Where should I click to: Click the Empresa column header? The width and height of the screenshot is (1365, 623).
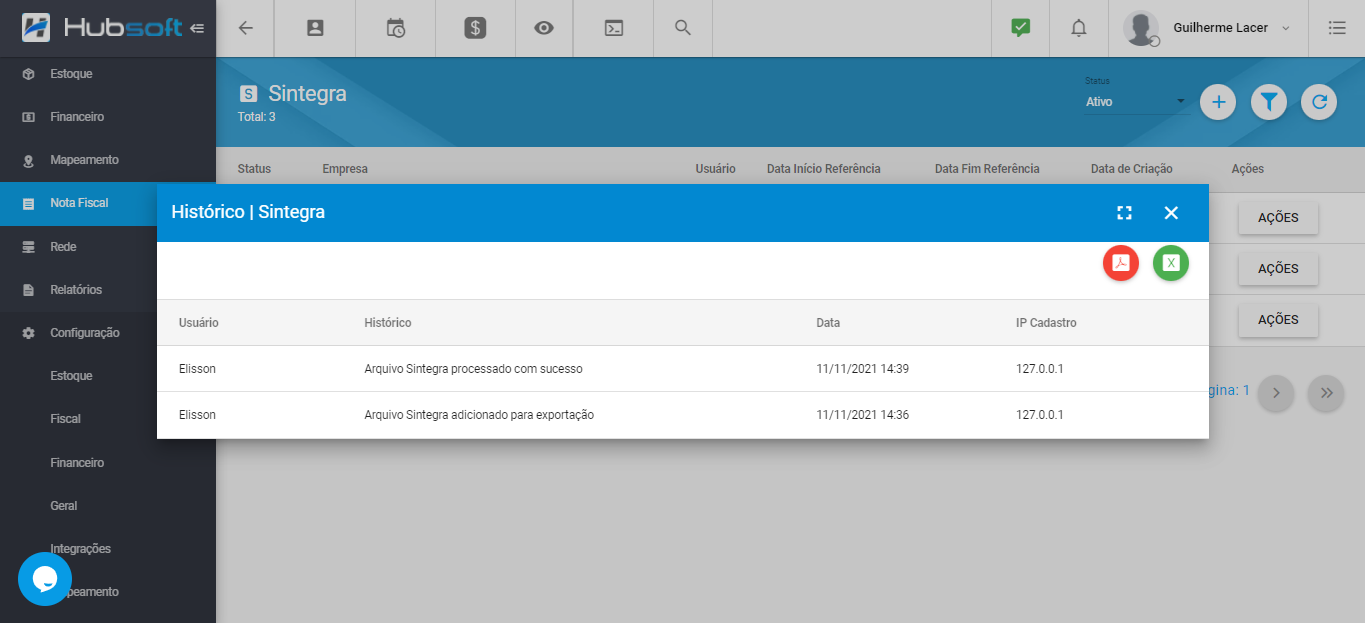click(345, 169)
